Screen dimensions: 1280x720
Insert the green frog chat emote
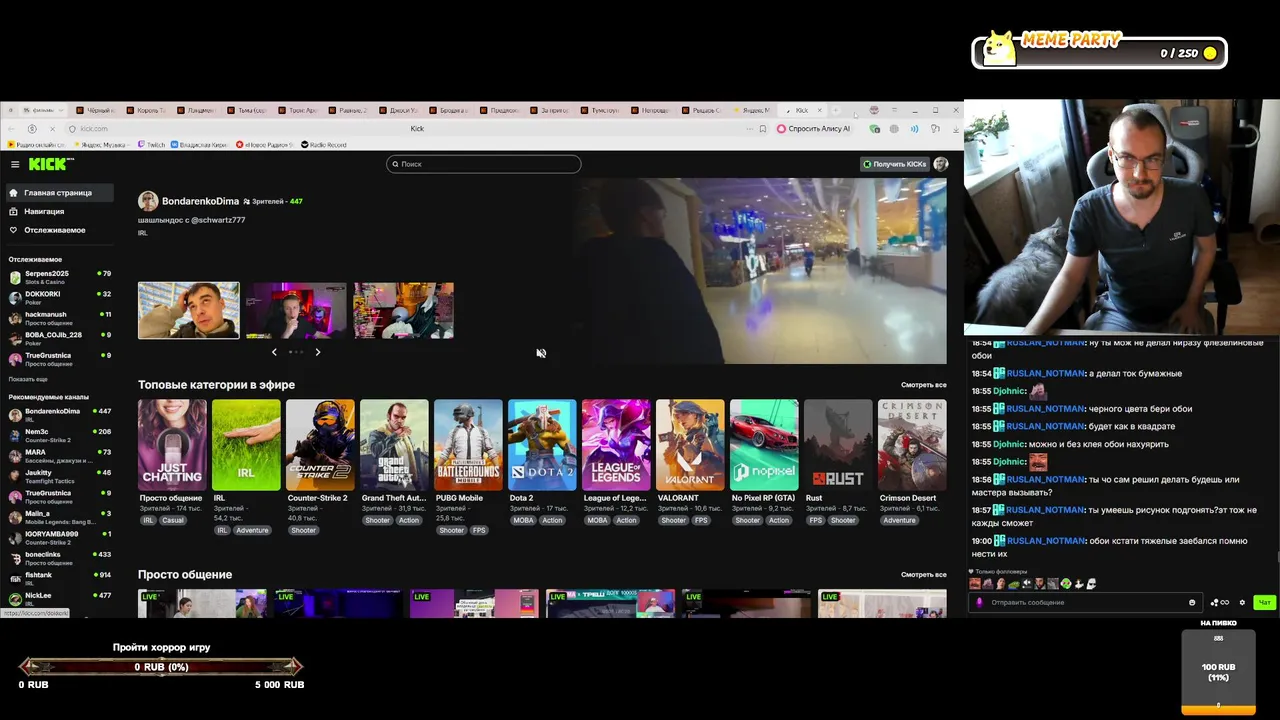tap(1014, 584)
